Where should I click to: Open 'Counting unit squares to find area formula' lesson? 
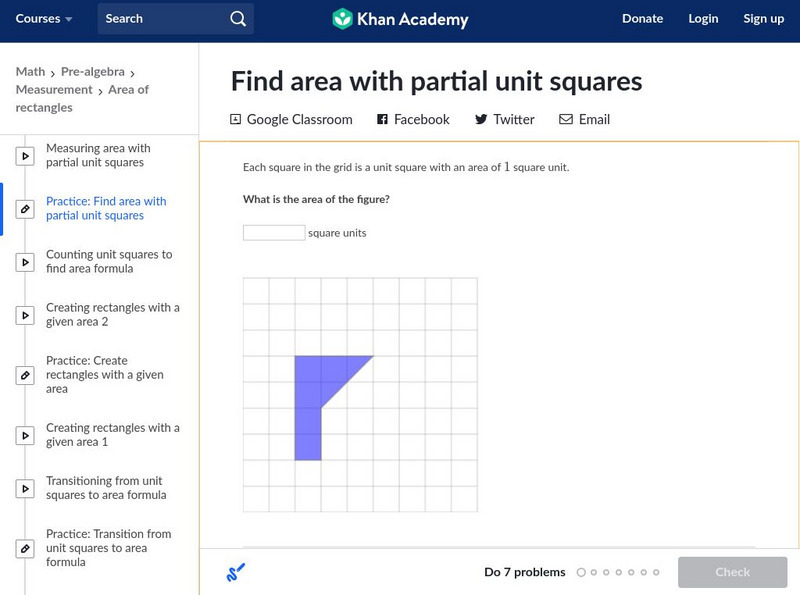tap(109, 262)
